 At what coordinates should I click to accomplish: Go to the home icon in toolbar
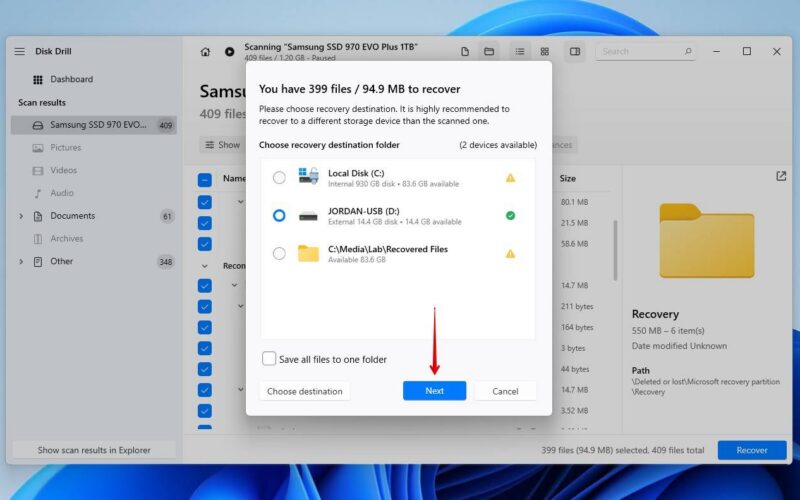205,52
